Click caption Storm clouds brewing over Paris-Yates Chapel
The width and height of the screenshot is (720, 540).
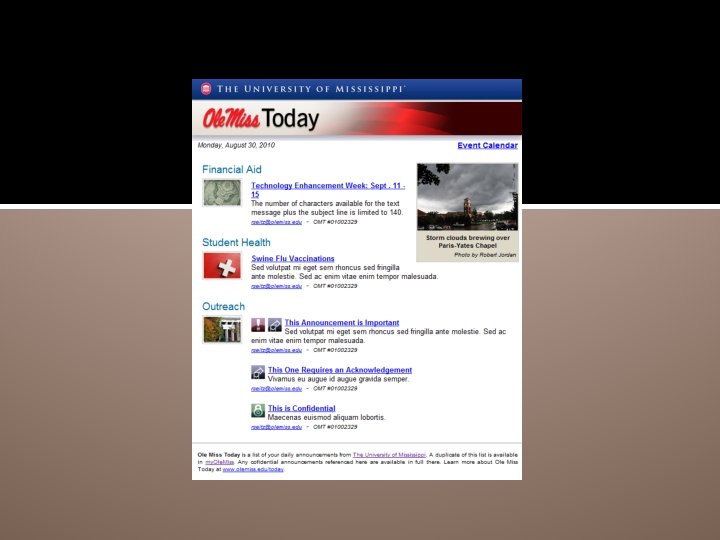pos(467,242)
